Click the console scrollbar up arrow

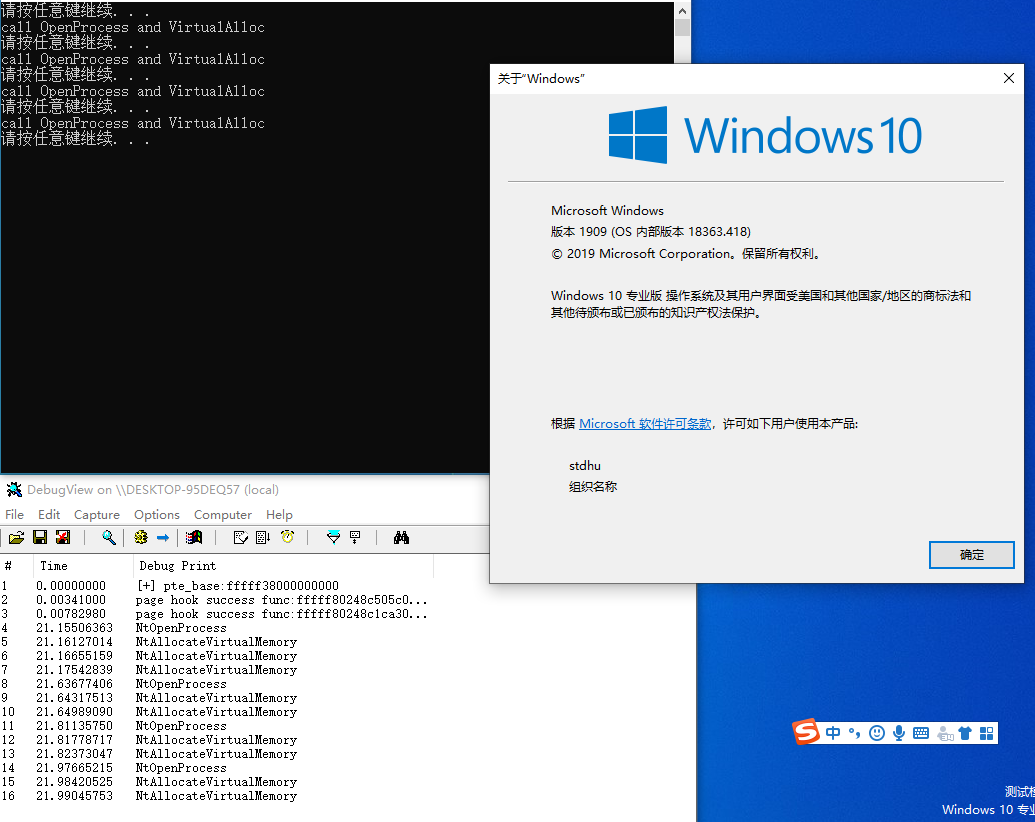click(683, 11)
